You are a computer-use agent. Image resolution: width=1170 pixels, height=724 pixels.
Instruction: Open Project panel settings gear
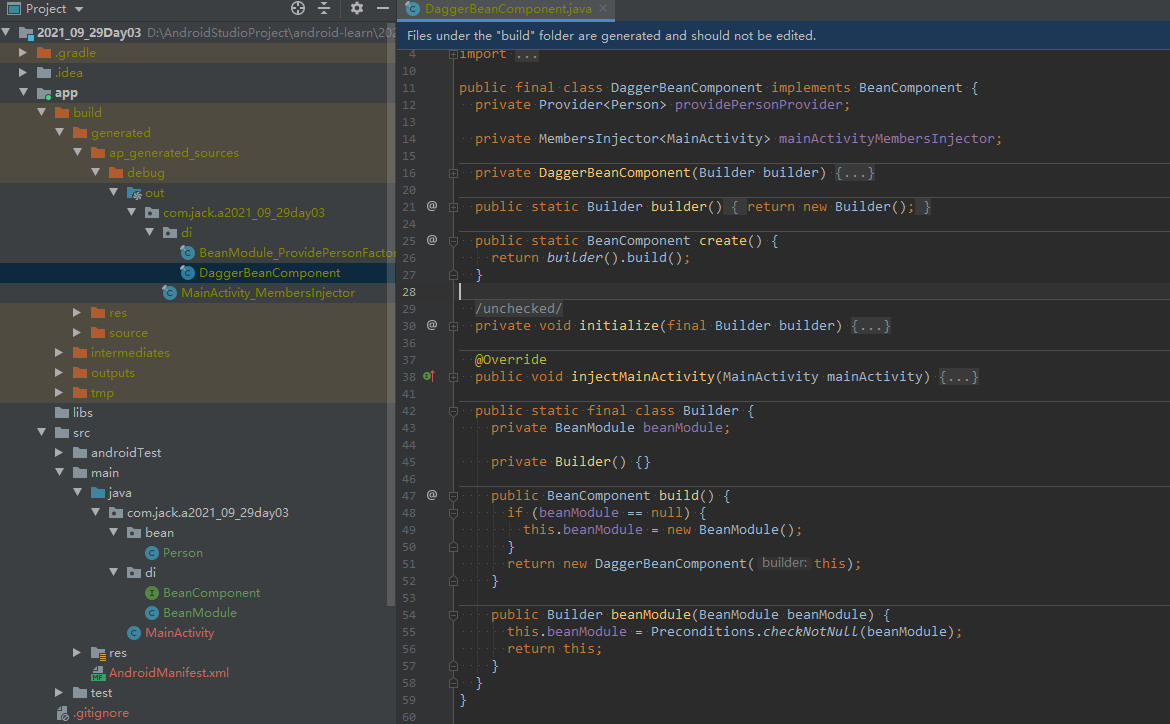(357, 8)
